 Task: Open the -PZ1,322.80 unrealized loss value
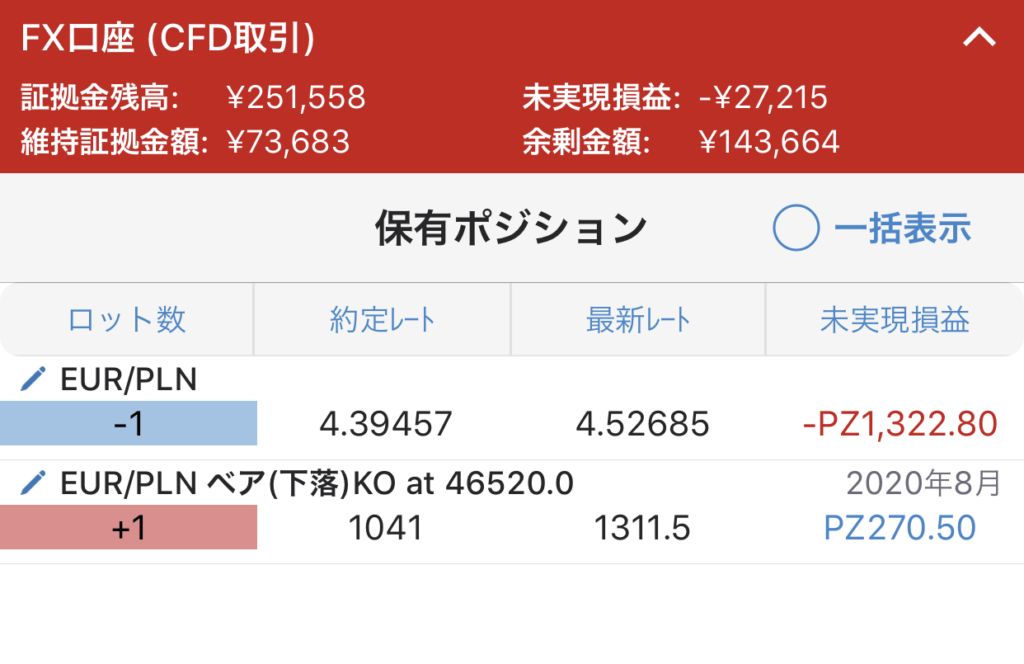pos(900,424)
